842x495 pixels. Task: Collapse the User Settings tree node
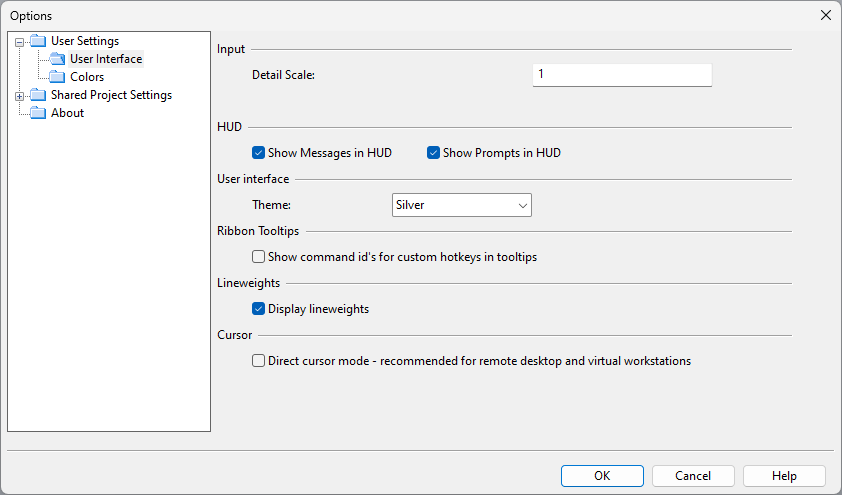coord(19,42)
